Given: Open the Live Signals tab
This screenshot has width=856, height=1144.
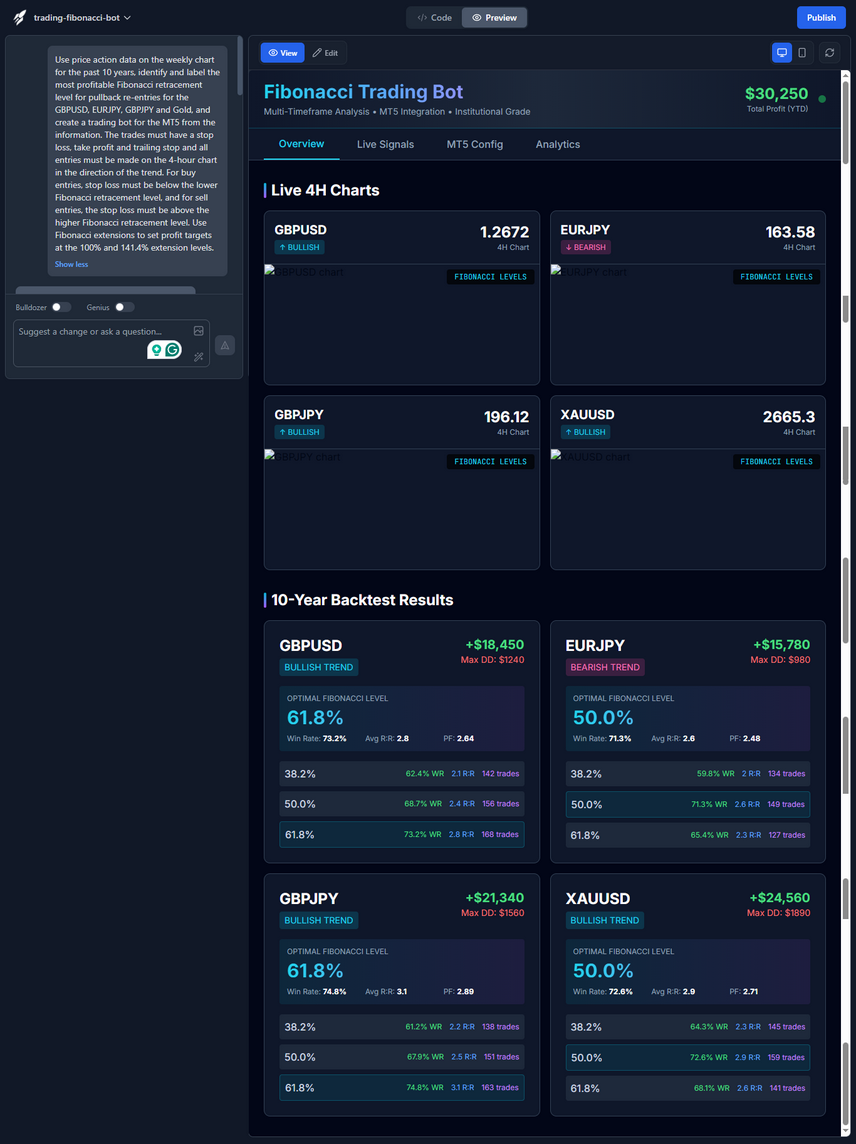Looking at the screenshot, I should (x=385, y=144).
